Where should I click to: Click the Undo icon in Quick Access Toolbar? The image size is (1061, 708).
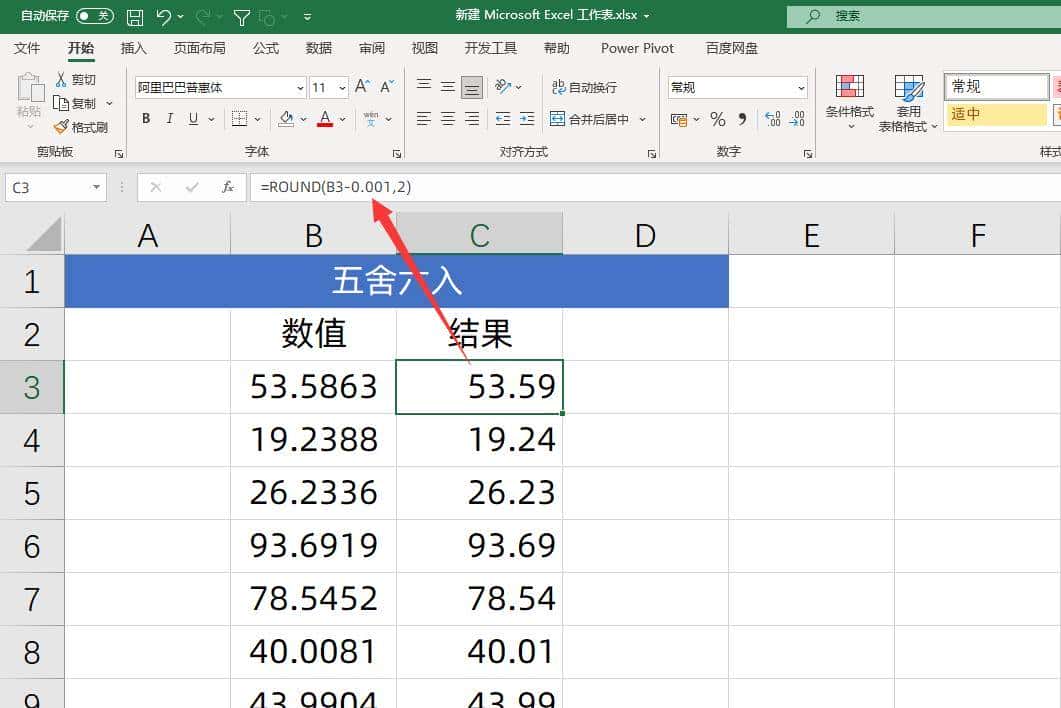click(163, 15)
